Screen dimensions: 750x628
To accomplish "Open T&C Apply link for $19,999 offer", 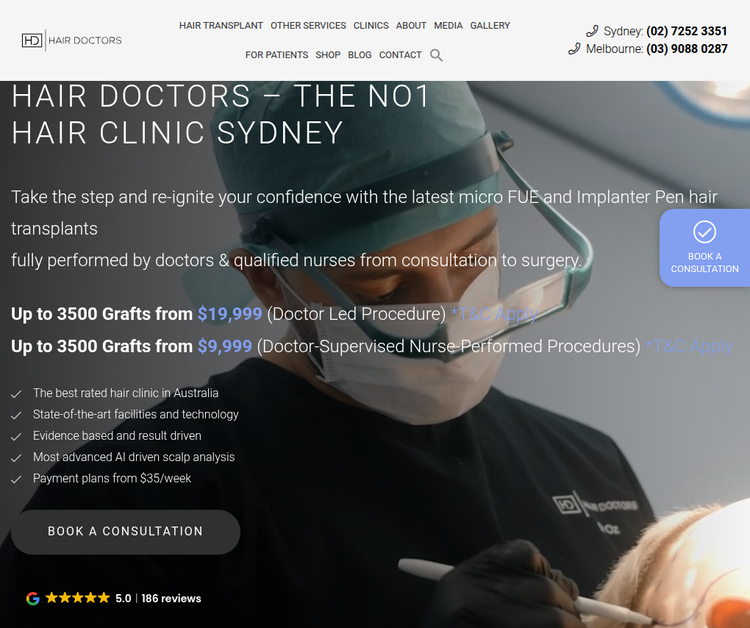I will (x=494, y=314).
